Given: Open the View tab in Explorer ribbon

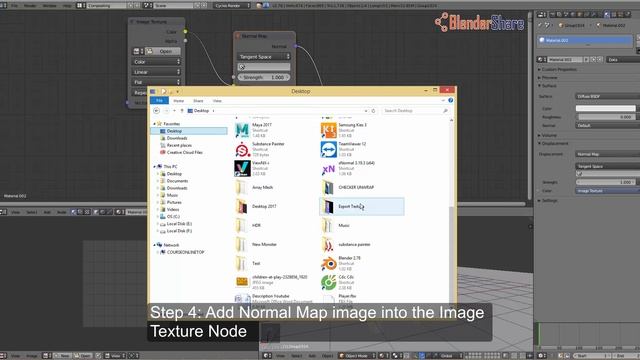Looking at the screenshot, I should [217, 100].
